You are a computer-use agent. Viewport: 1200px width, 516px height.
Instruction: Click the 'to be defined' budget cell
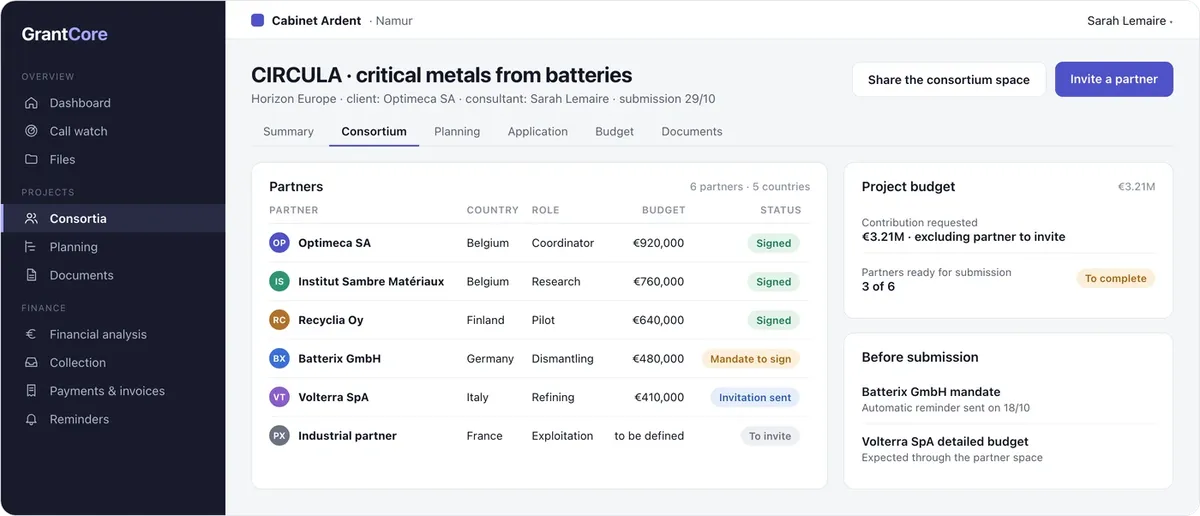(x=649, y=436)
